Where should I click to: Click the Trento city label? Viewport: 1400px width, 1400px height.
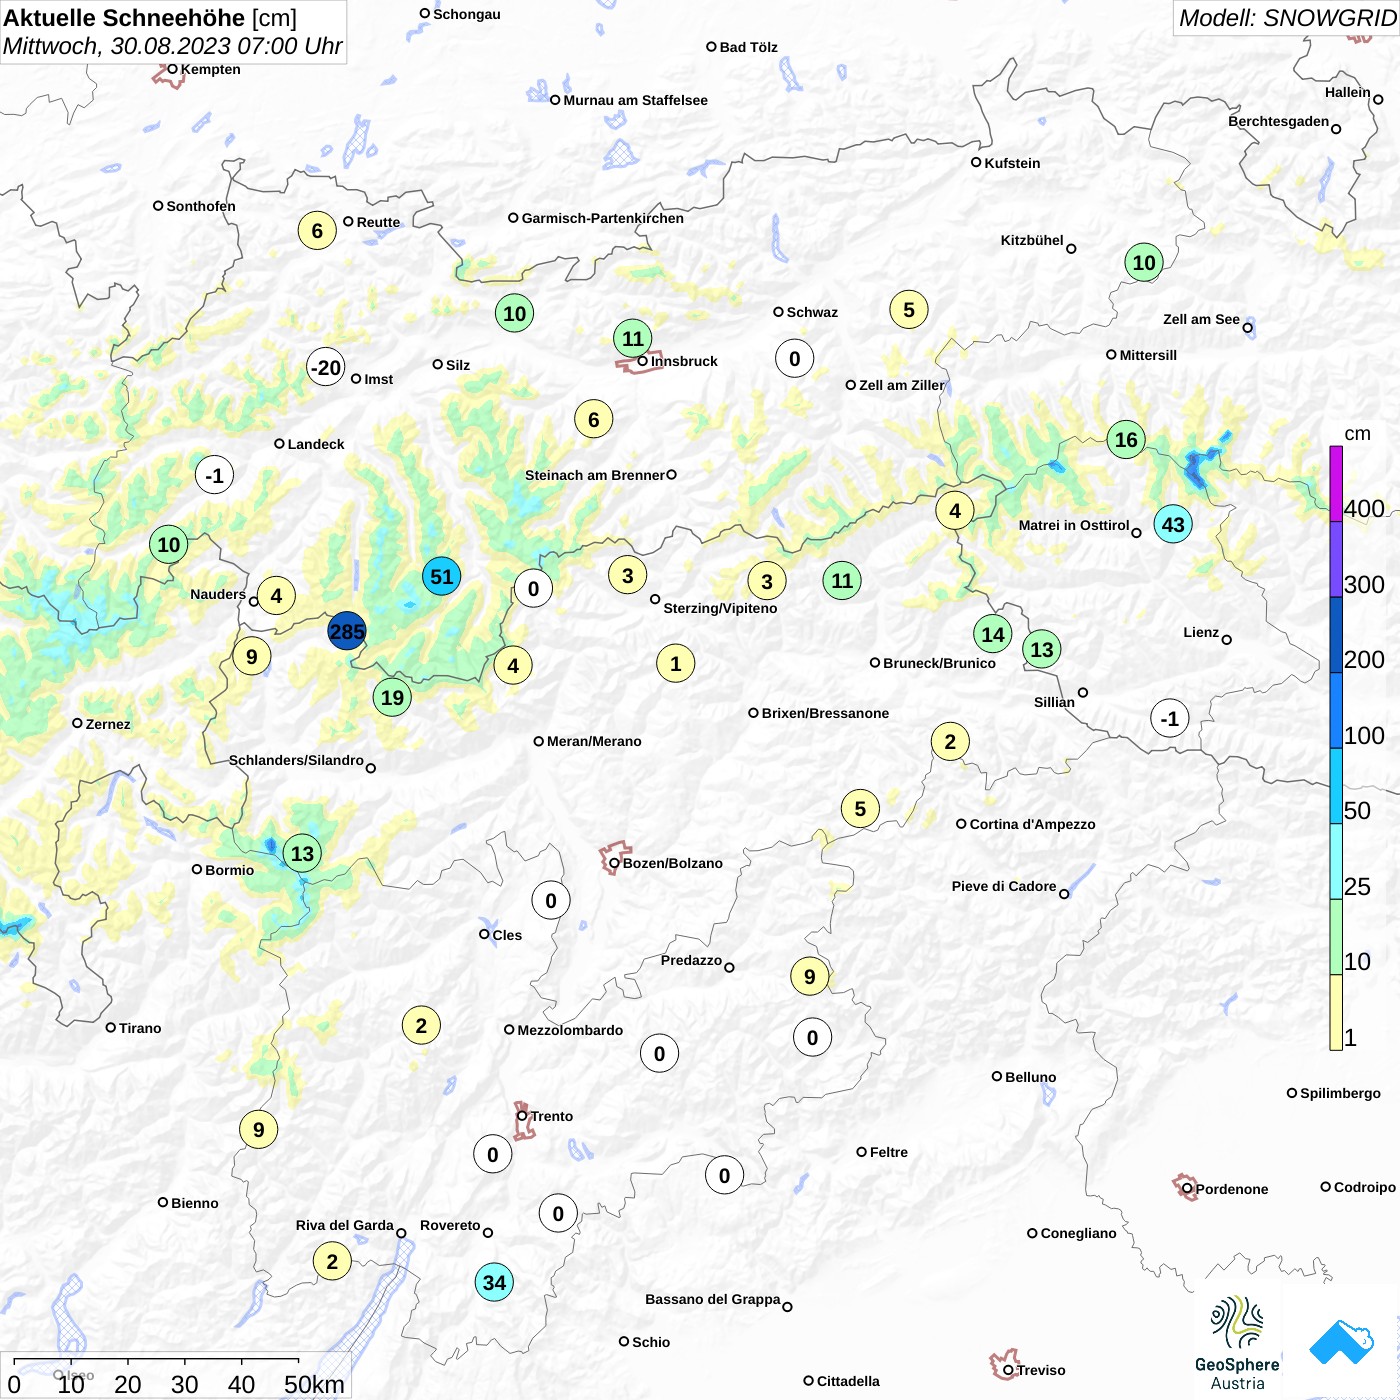click(x=552, y=1116)
